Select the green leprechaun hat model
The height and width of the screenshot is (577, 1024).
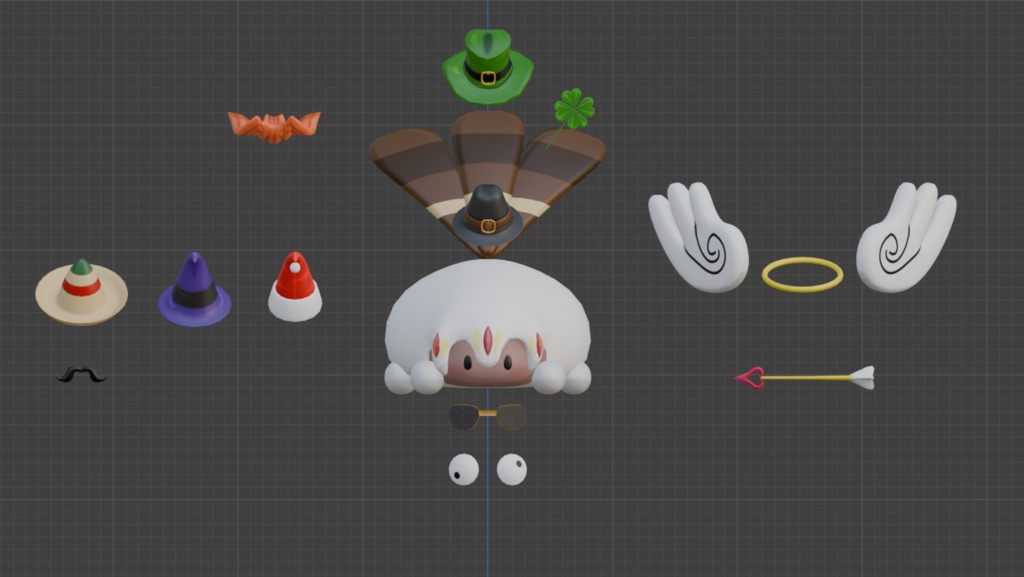[x=488, y=67]
